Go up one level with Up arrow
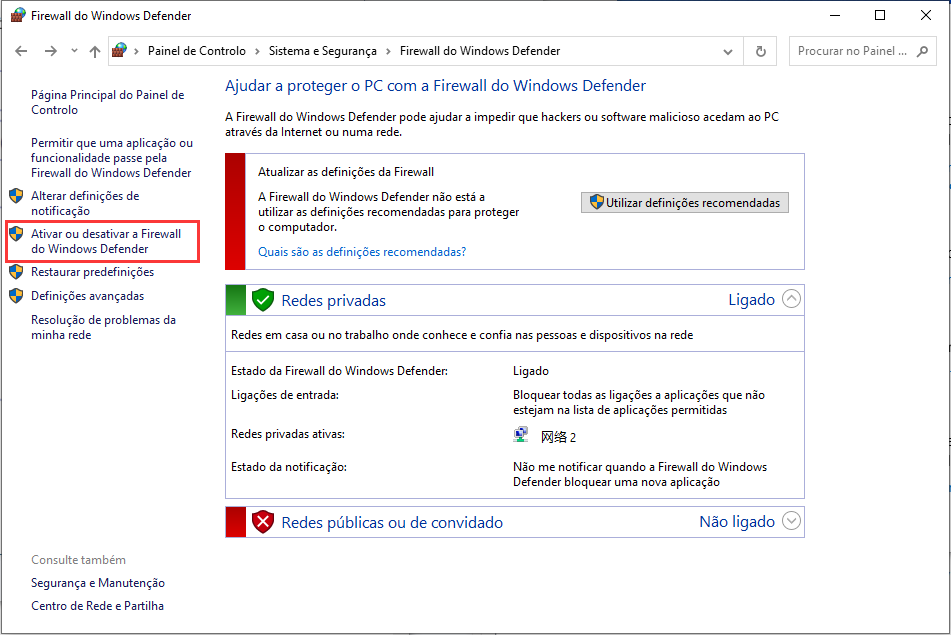 point(95,51)
